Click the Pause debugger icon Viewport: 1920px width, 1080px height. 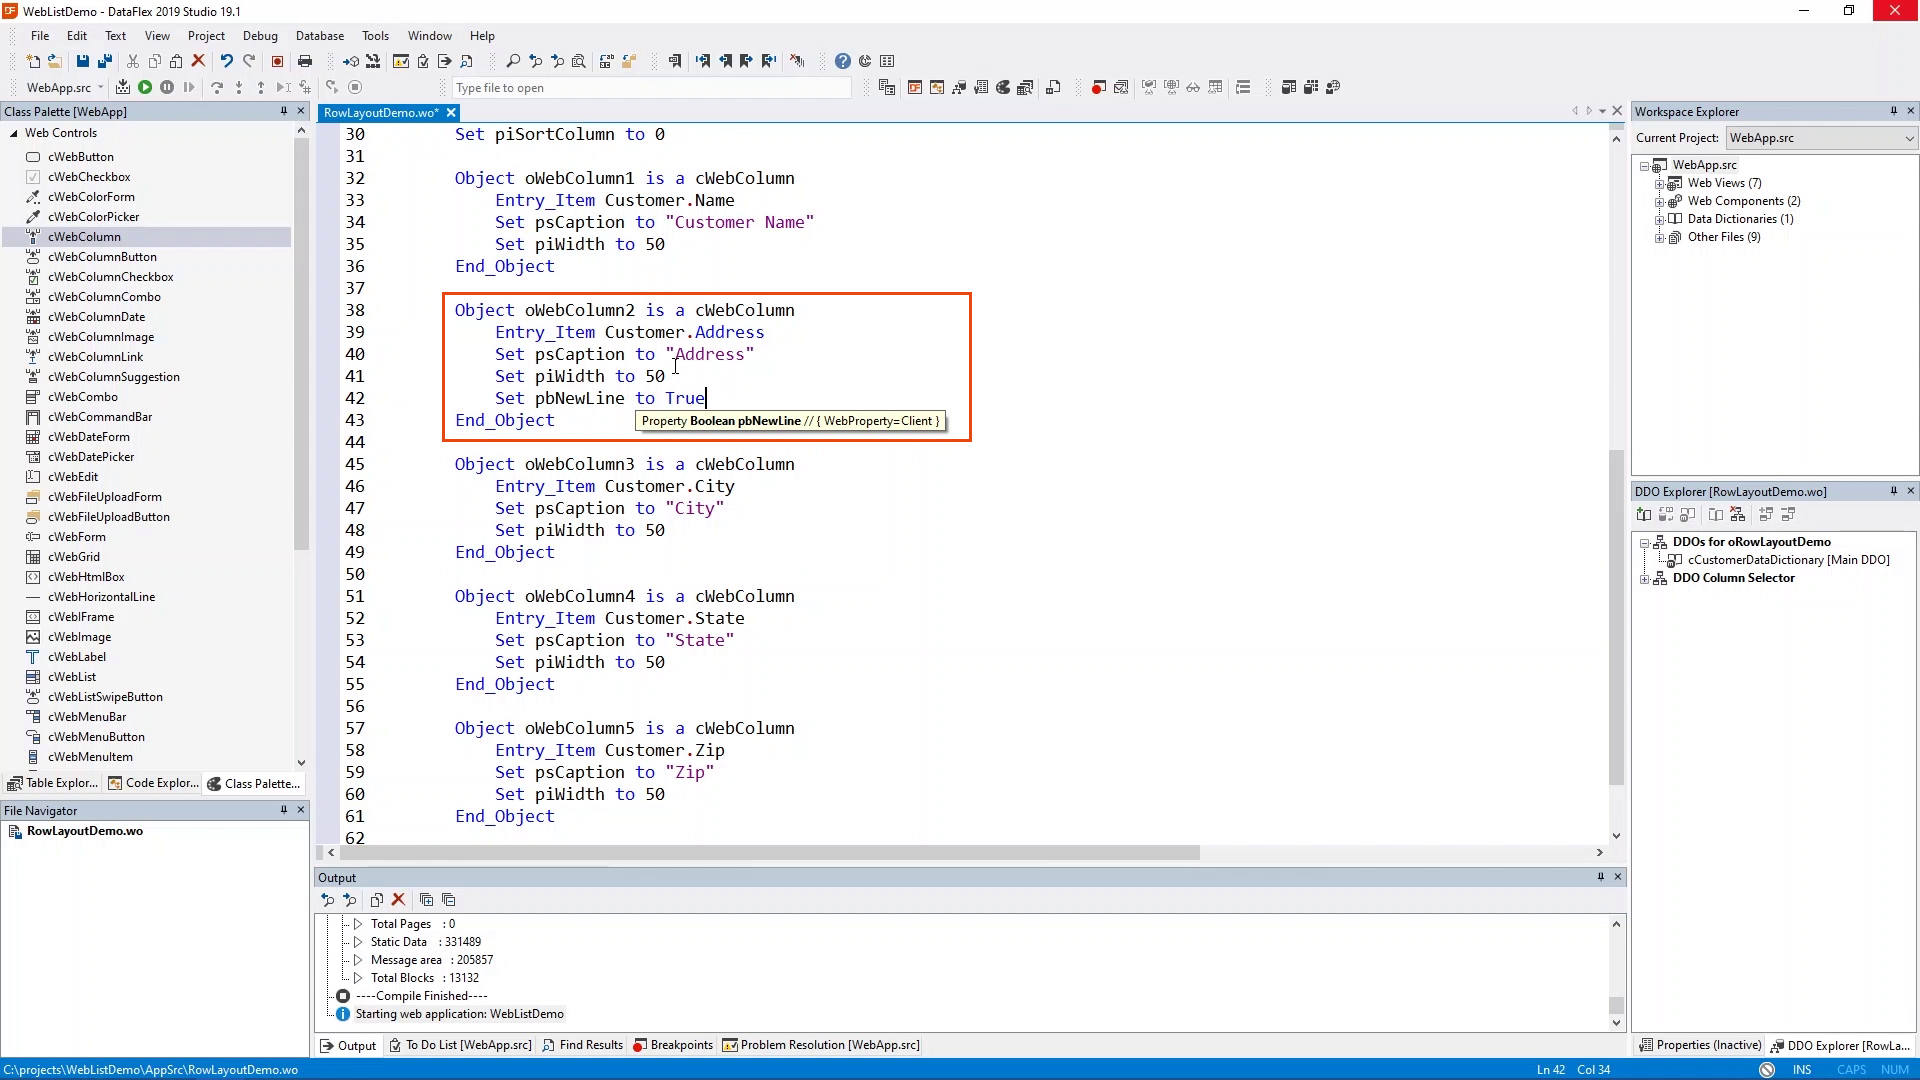[x=167, y=87]
